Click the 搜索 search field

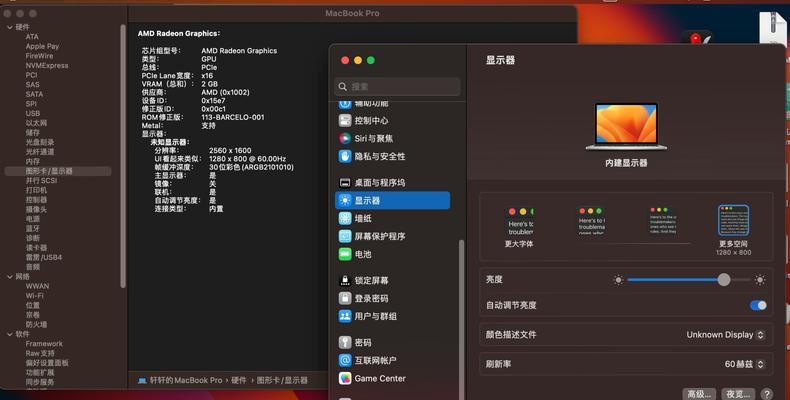tap(398, 87)
